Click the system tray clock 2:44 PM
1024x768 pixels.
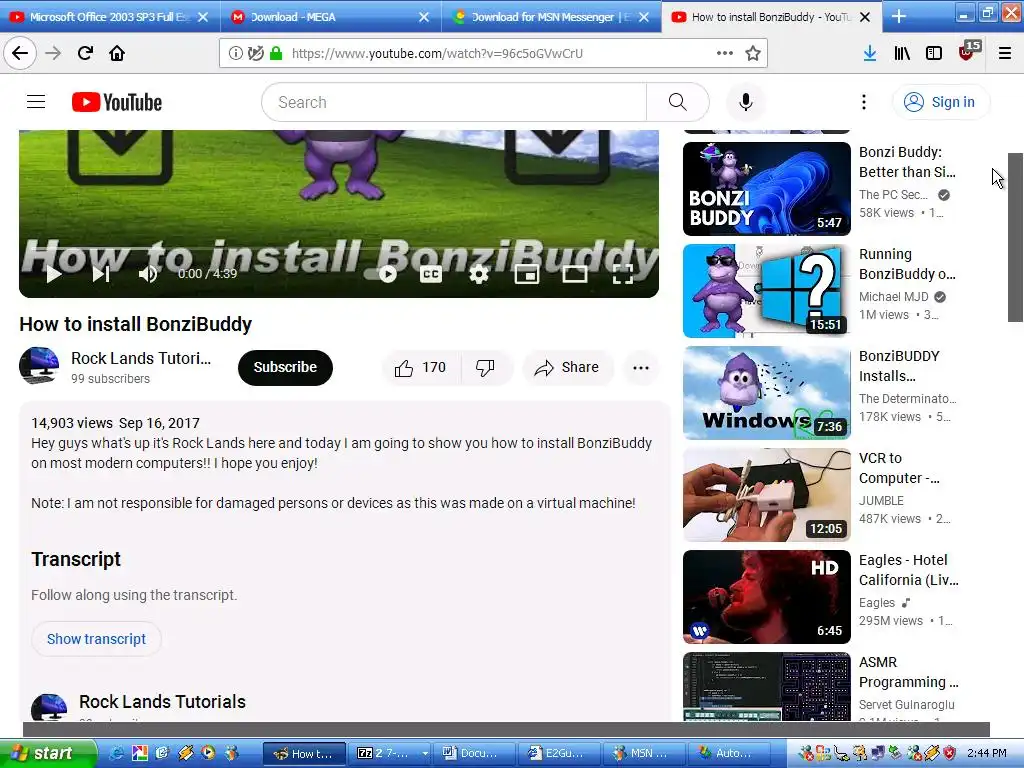click(x=986, y=753)
